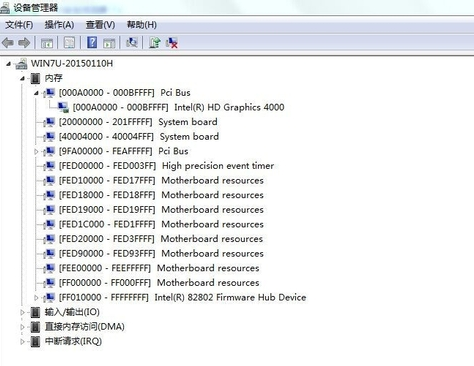Select Intel(R) HD Graphics 4000 entry text
This screenshot has height=366, width=474.
179,107
